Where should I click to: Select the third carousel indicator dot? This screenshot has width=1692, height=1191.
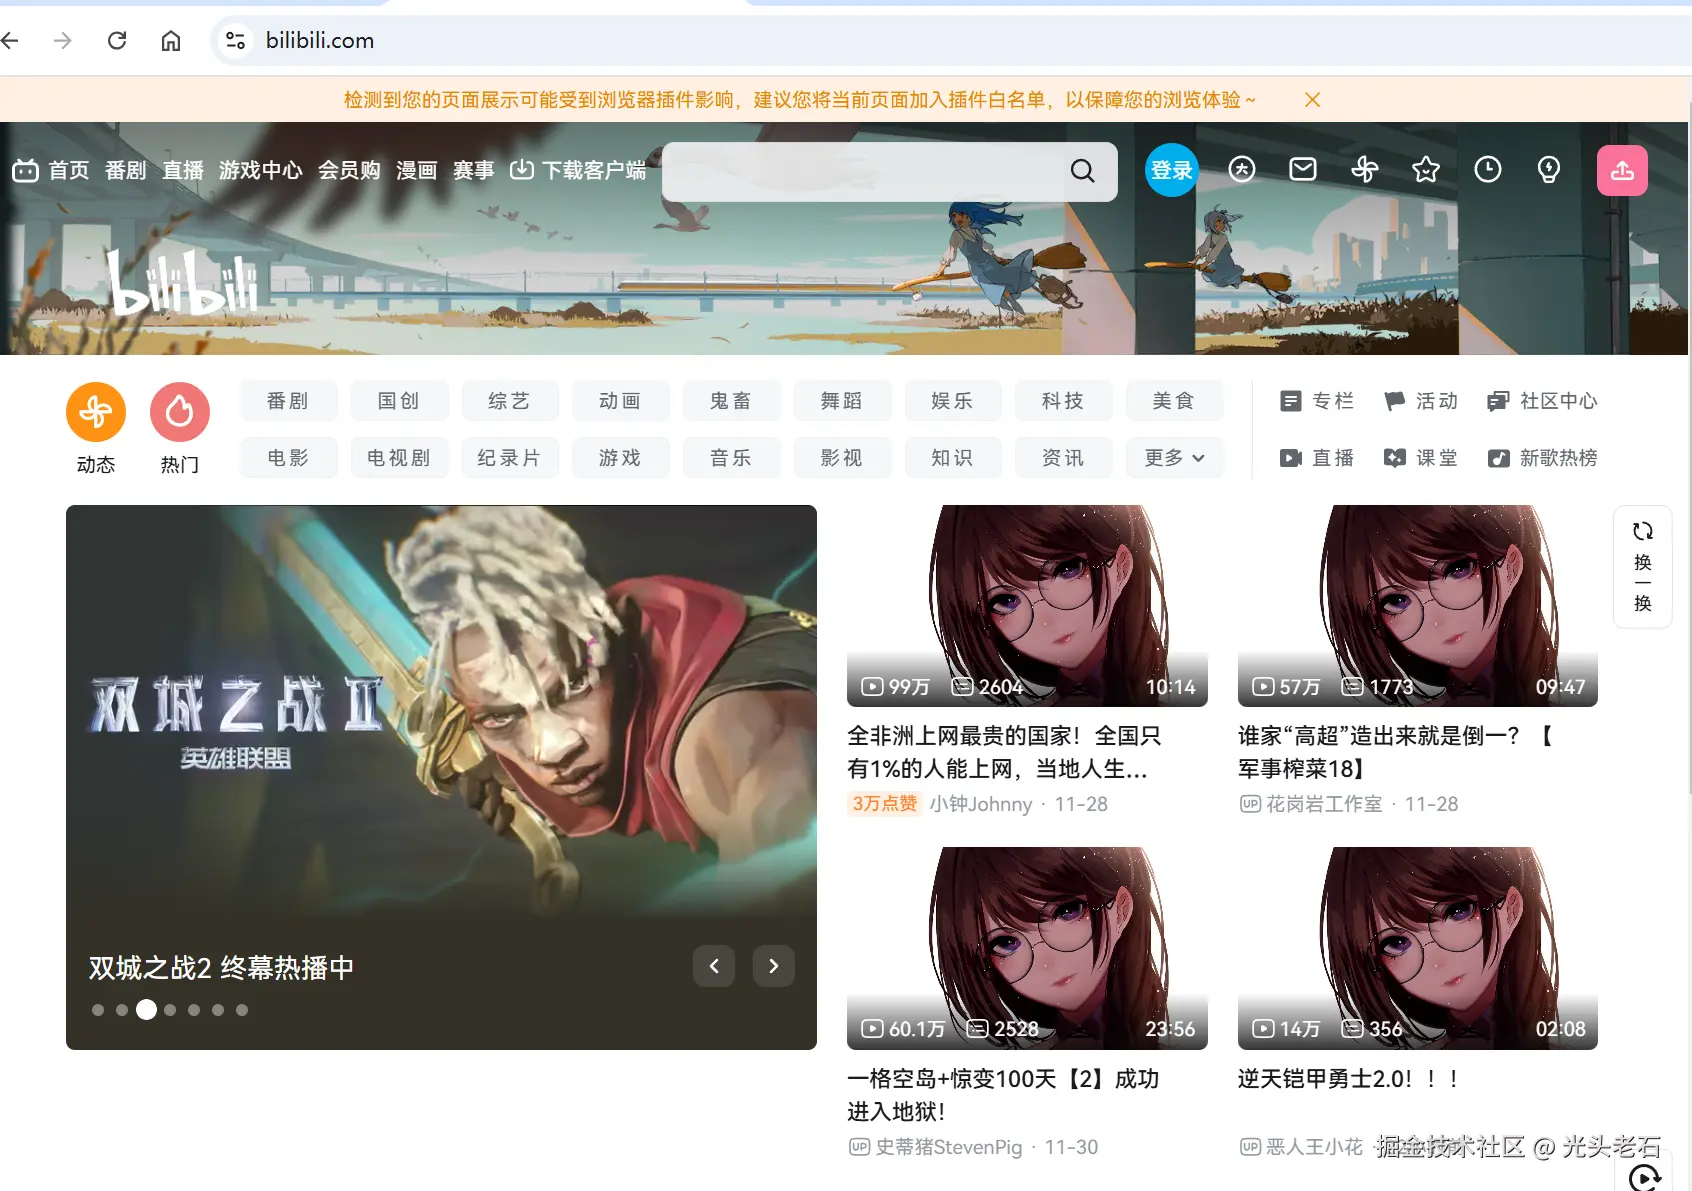[x=146, y=1010]
